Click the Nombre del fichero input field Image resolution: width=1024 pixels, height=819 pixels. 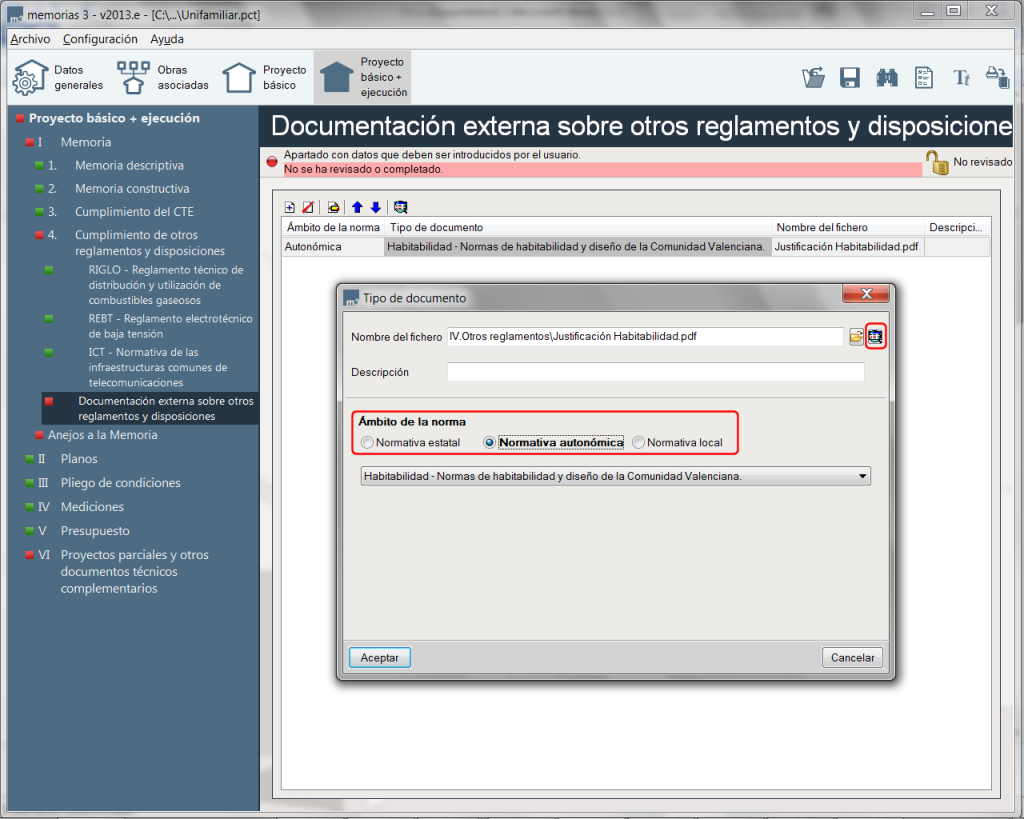pos(645,337)
